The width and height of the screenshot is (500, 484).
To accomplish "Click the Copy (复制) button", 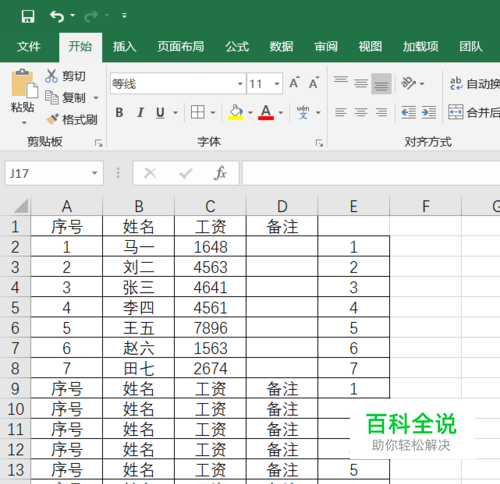I will point(66,98).
